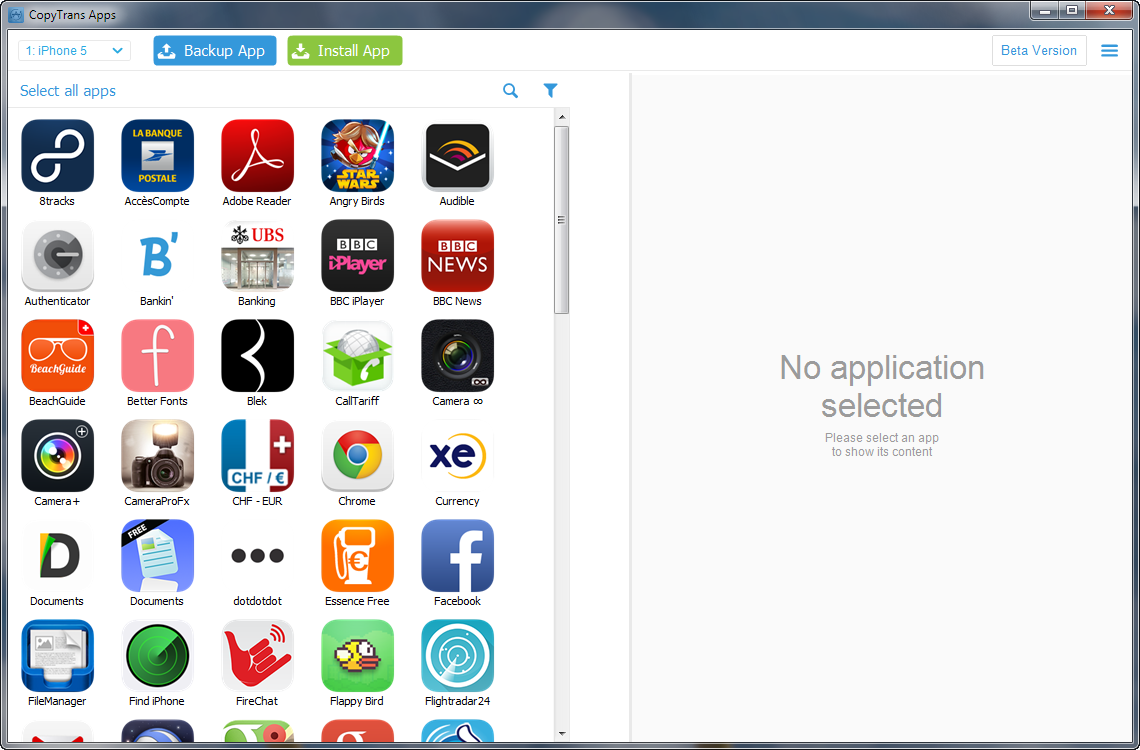Select the 8tracks app icon

(57, 156)
